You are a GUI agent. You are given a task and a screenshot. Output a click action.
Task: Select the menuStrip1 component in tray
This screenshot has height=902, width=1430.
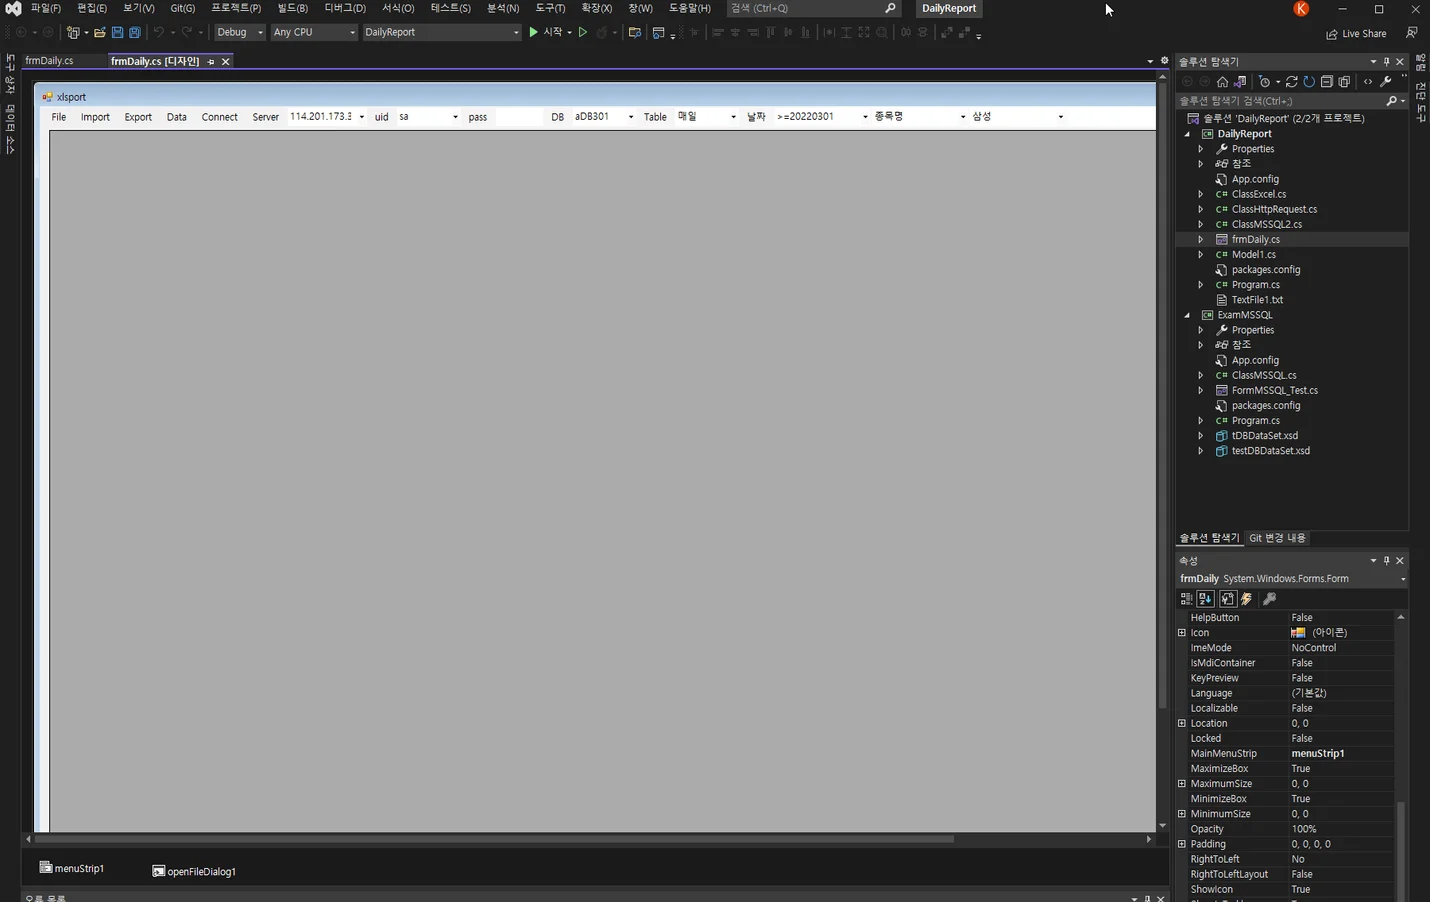point(72,868)
